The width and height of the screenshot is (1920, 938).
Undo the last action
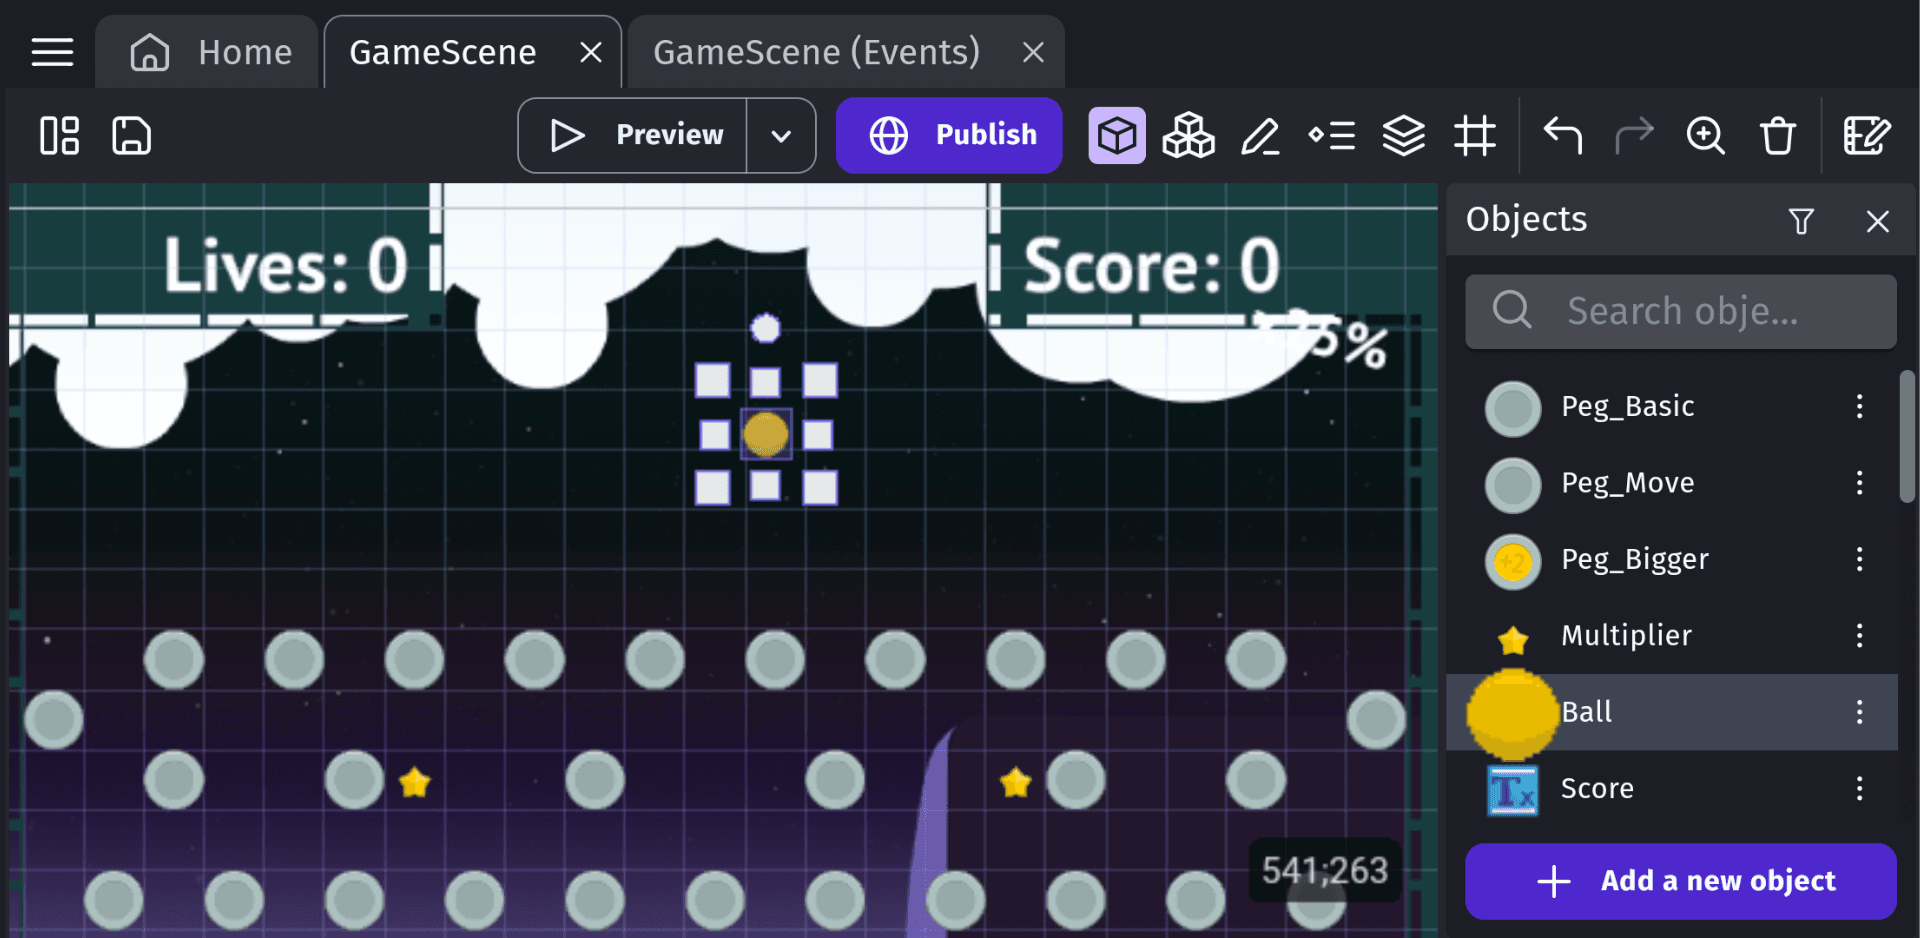click(x=1562, y=135)
